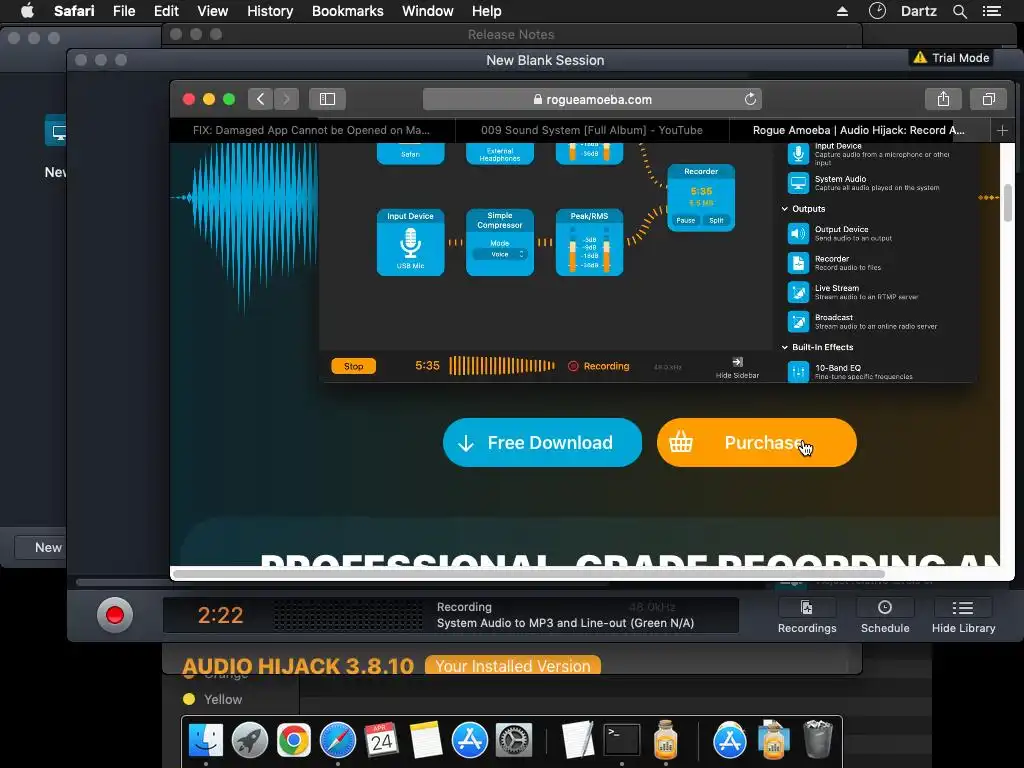The width and height of the screenshot is (1024, 768).
Task: Open the Safari File menu
Action: click(123, 11)
